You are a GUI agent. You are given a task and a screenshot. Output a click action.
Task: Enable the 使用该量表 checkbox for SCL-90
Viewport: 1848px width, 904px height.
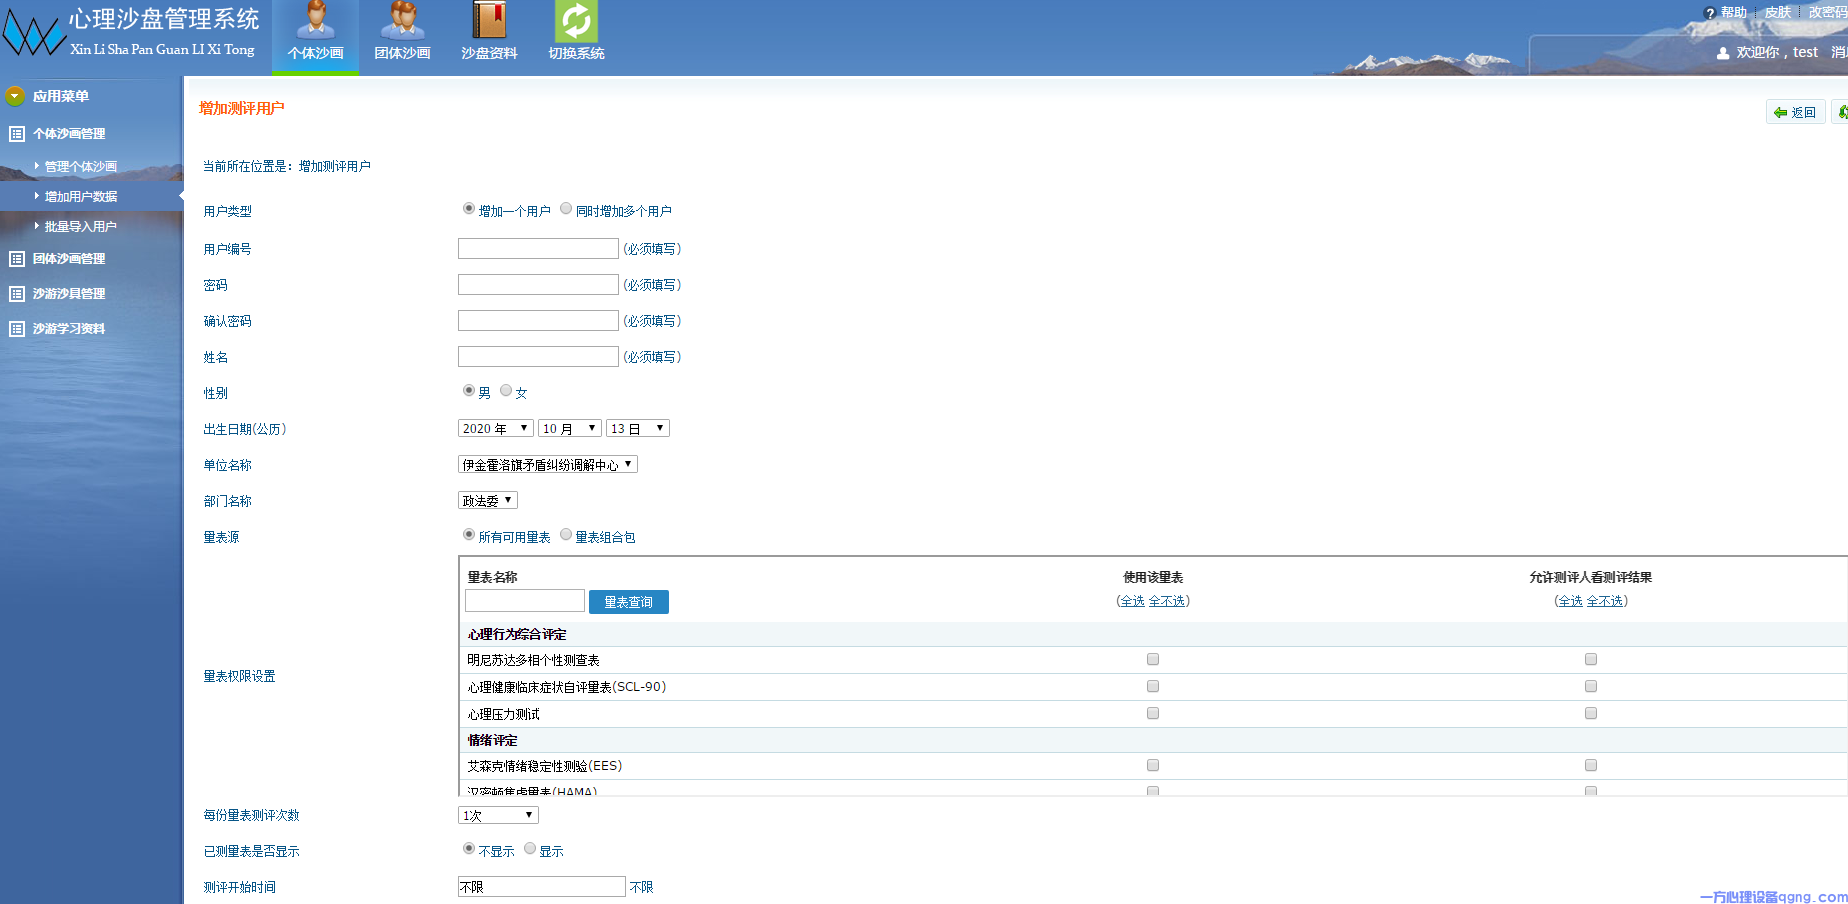1152,686
